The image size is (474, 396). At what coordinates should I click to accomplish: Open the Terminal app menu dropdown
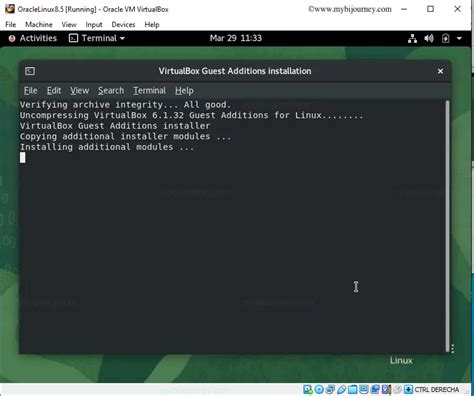click(97, 38)
